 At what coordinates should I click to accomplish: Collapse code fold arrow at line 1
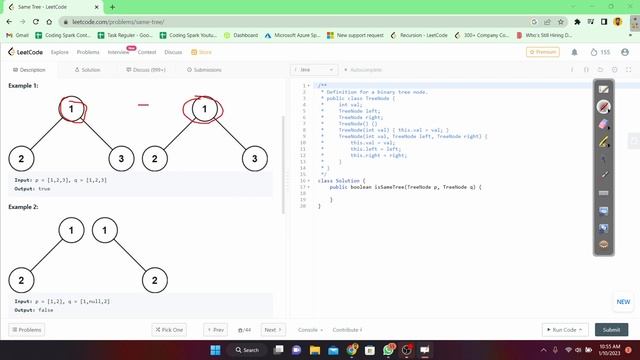tap(309, 86)
